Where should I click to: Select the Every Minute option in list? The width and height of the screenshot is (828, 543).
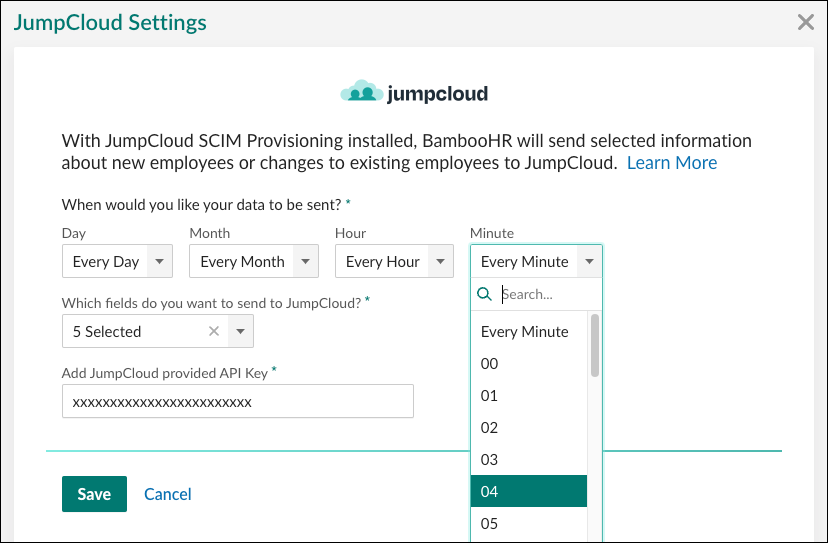525,332
